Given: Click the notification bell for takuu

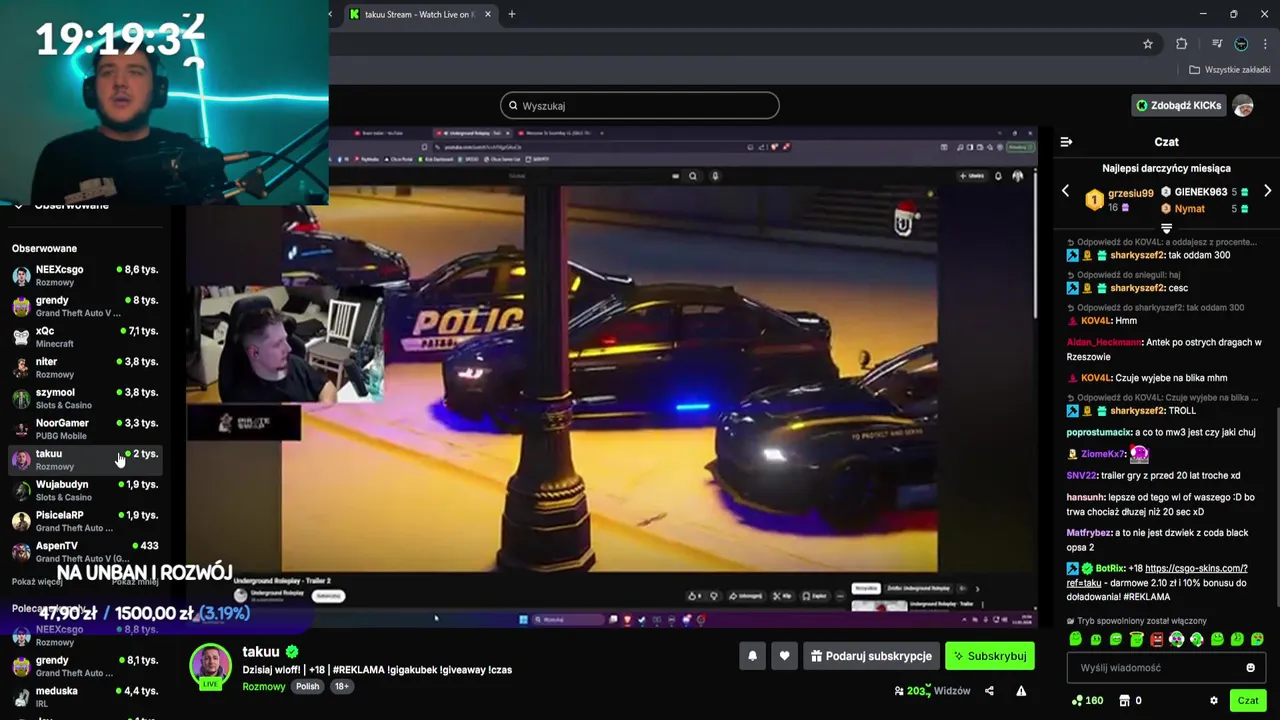Looking at the screenshot, I should coord(752,656).
